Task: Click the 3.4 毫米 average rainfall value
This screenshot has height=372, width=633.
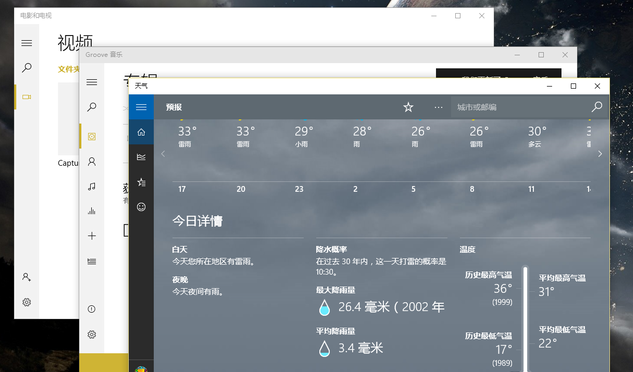Action: 361,348
